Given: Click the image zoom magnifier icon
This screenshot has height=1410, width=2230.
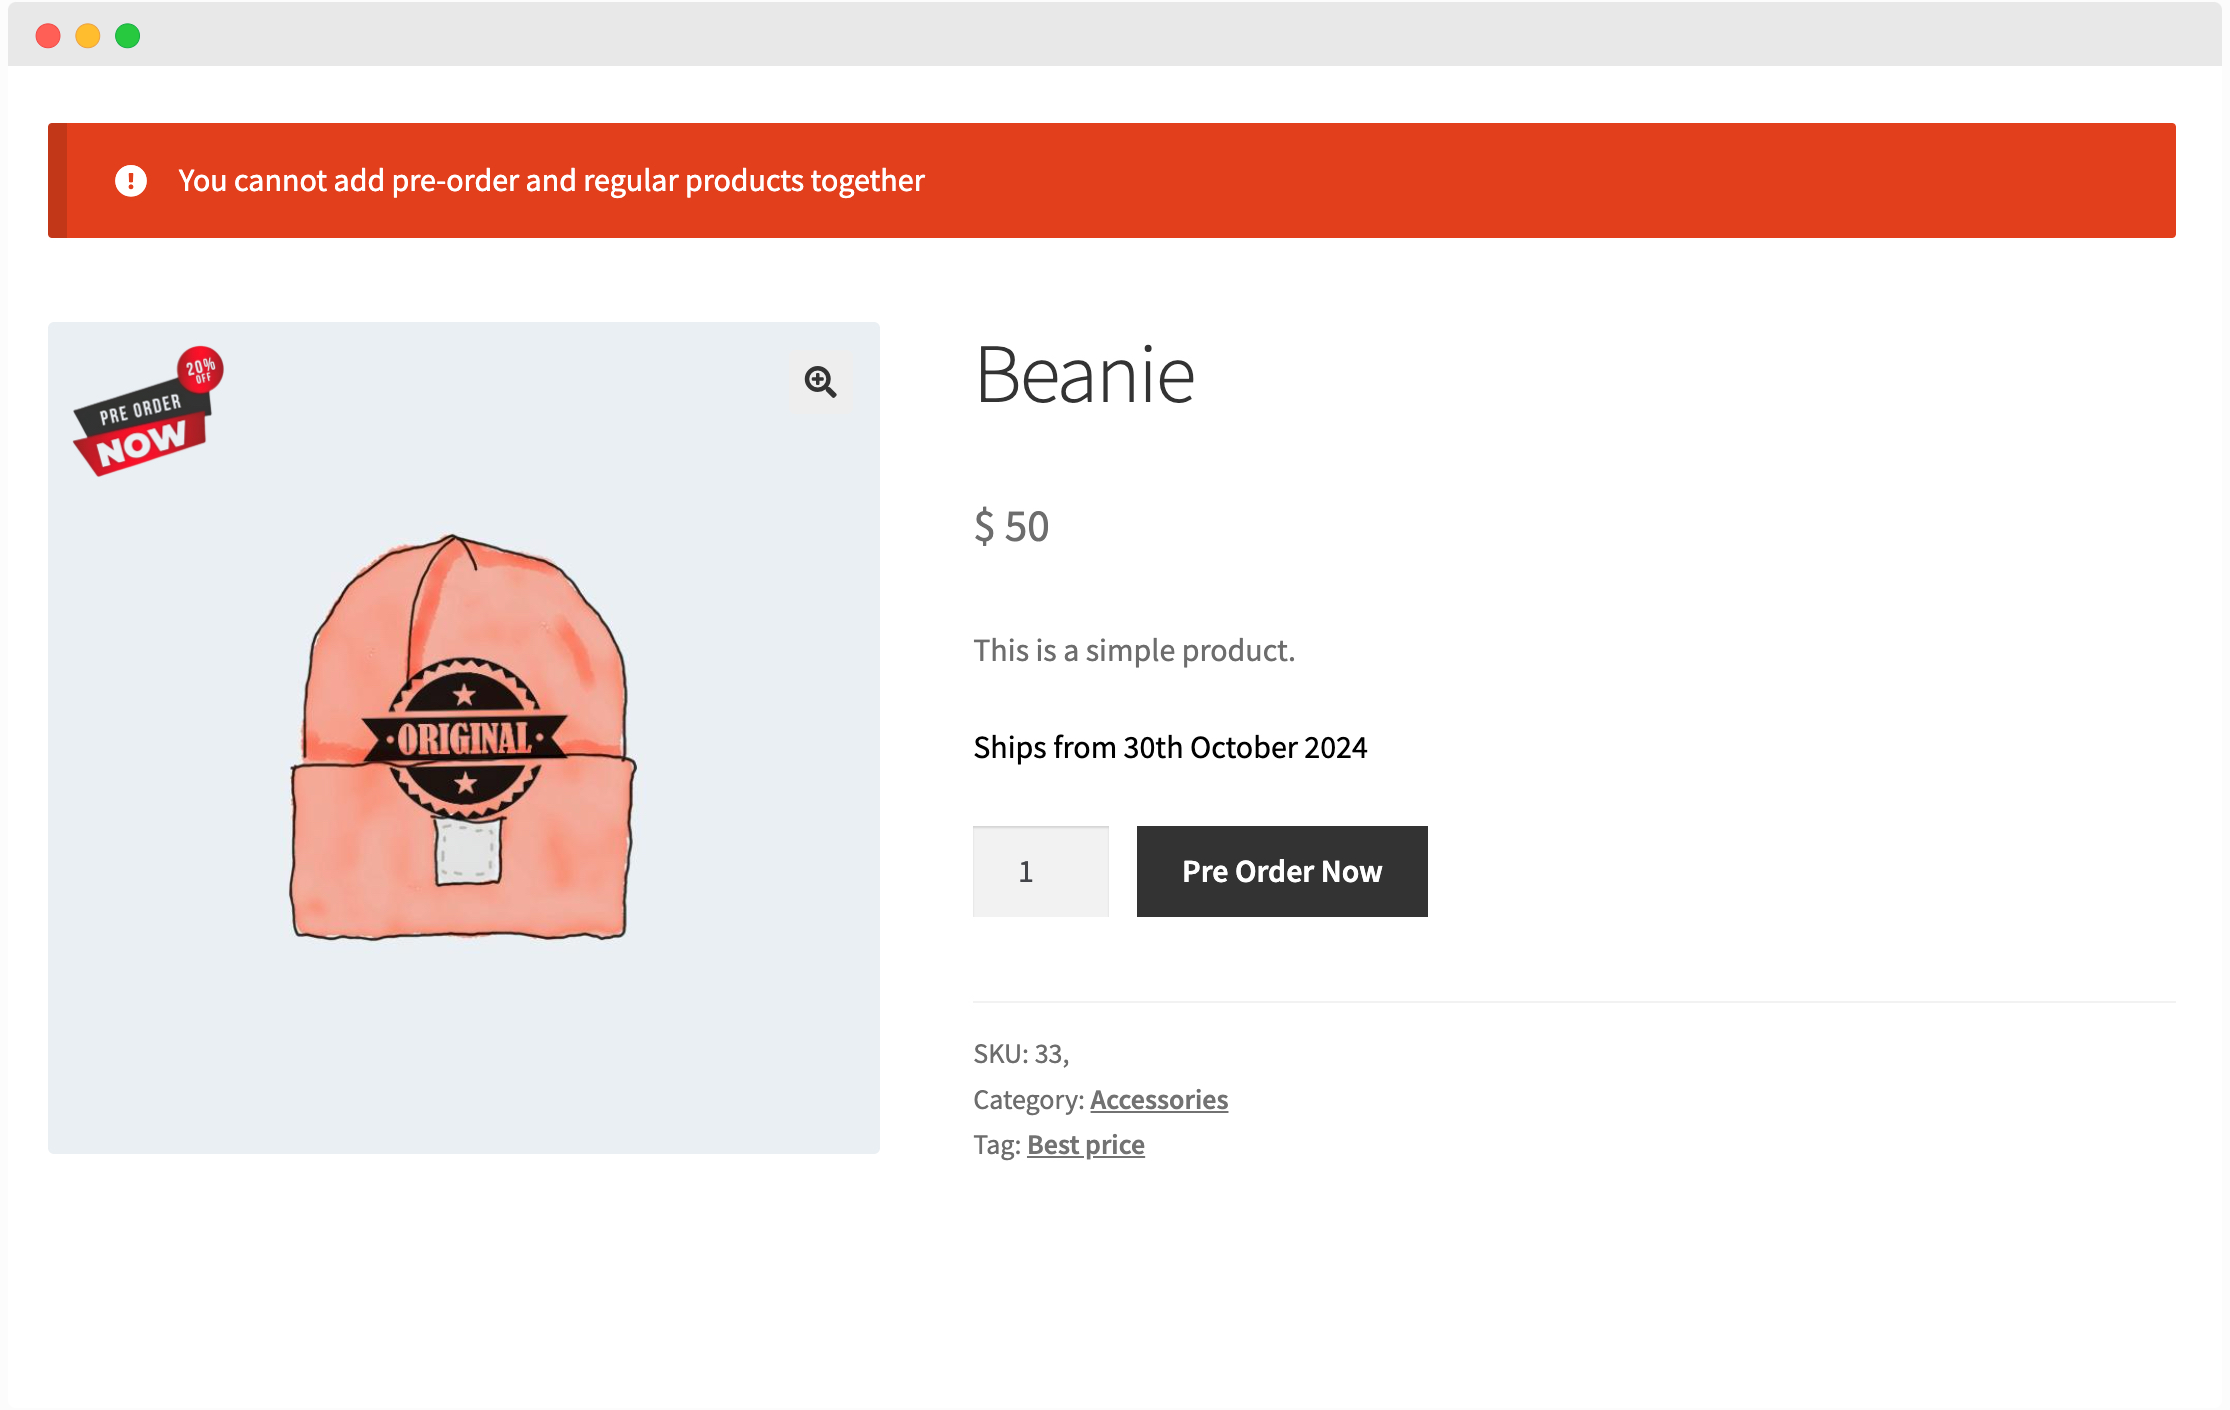Looking at the screenshot, I should (x=820, y=383).
